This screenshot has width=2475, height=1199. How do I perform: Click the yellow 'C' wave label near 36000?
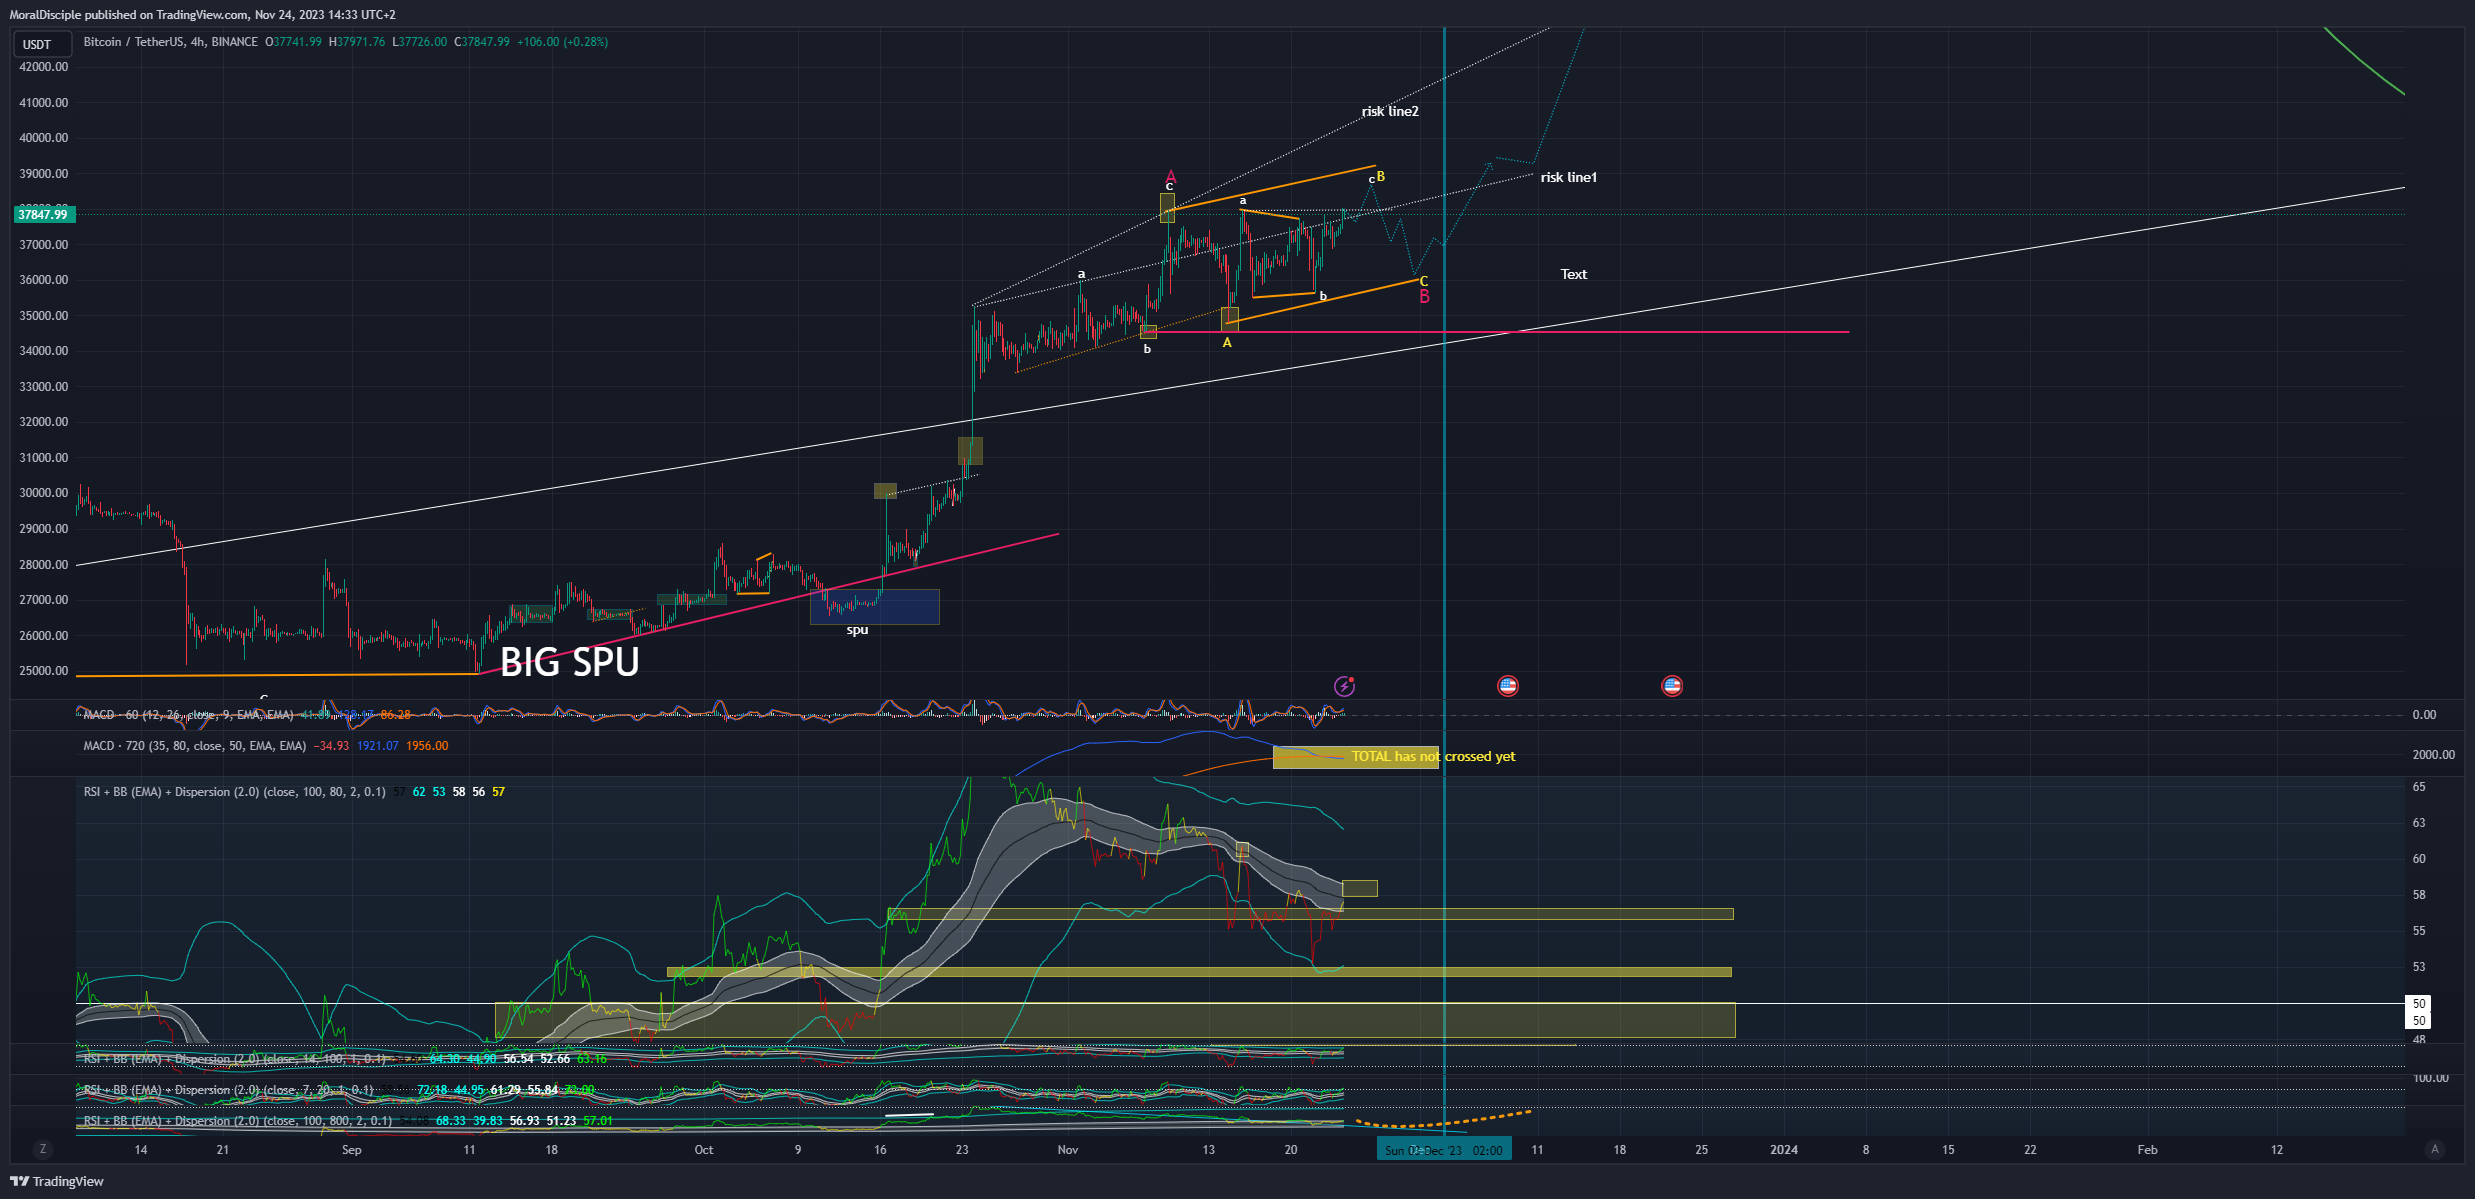click(x=1424, y=281)
